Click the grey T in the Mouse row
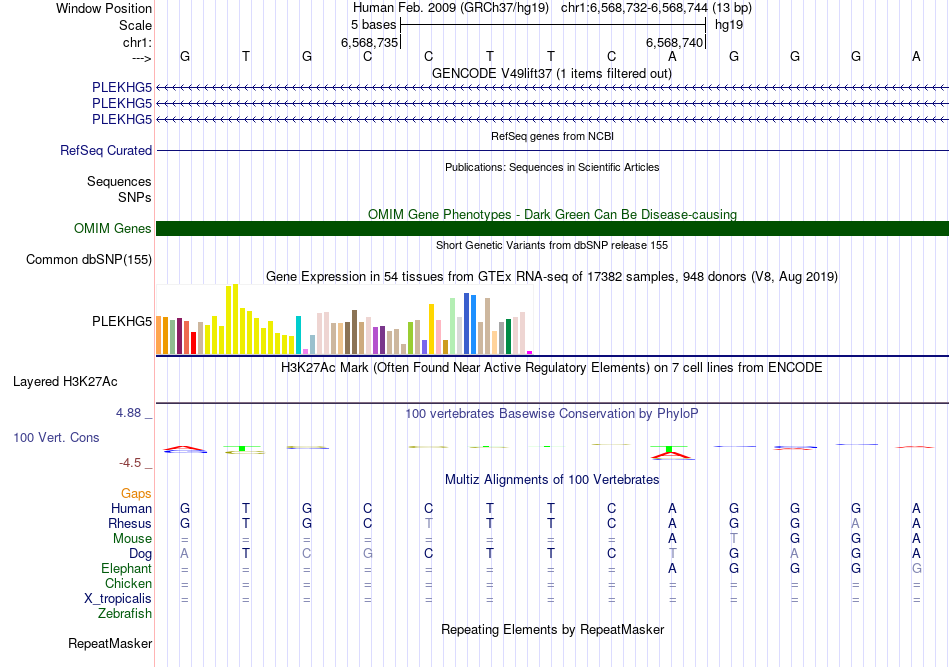Viewport: 950px width, 667px height. tap(734, 539)
